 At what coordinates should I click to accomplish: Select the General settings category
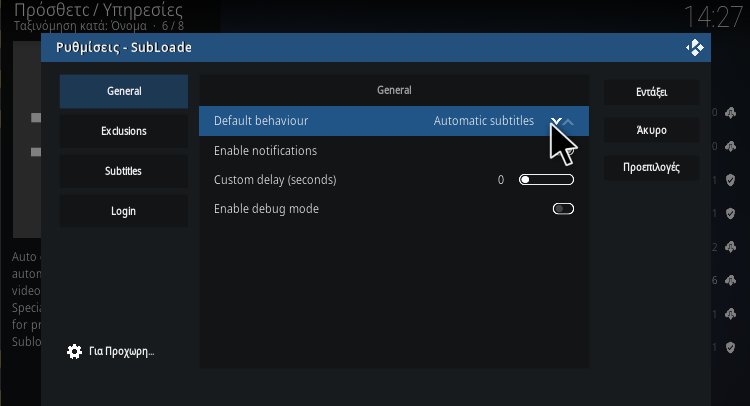coord(124,91)
